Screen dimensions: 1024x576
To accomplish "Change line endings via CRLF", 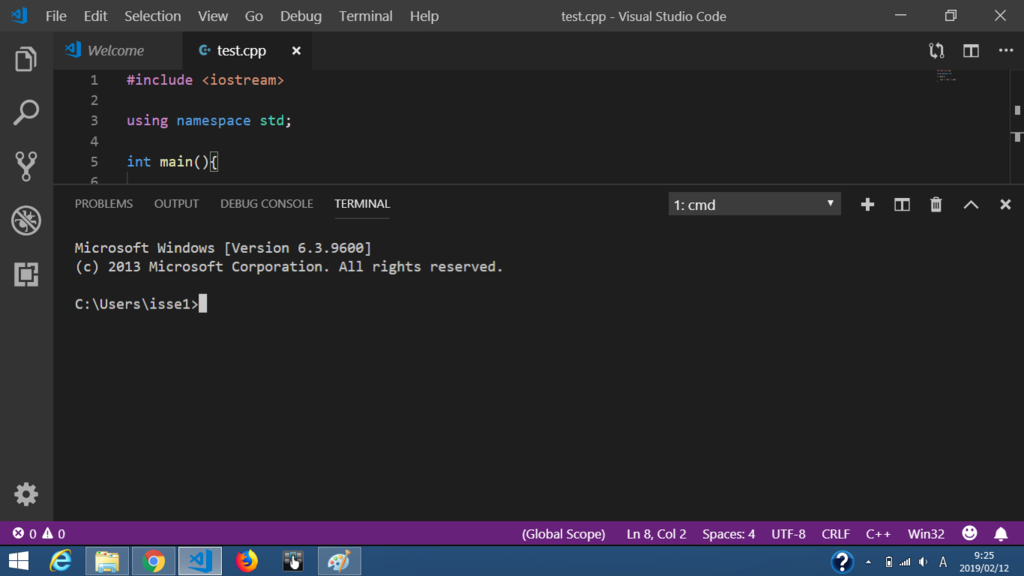I will [x=835, y=534].
